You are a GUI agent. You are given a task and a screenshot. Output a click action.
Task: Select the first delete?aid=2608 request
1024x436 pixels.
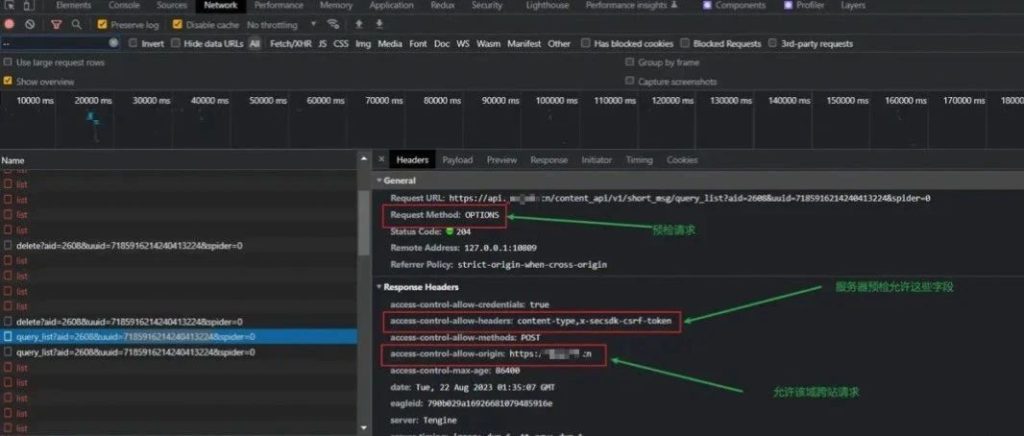129,245
